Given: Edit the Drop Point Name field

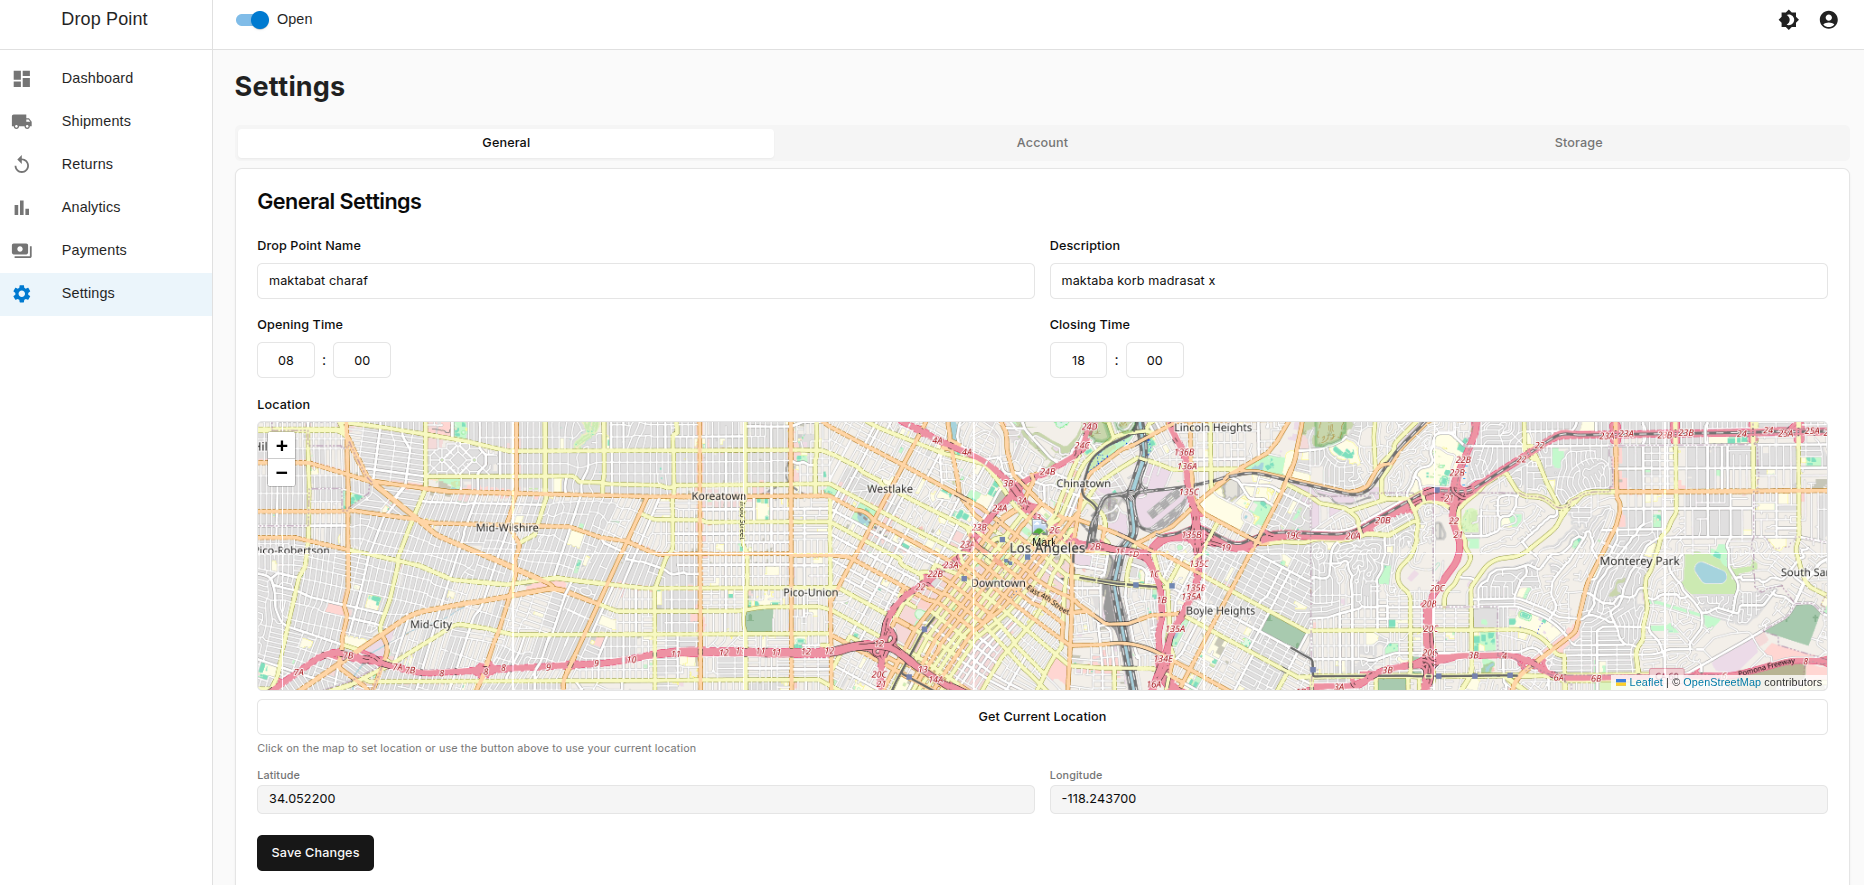Looking at the screenshot, I should tap(645, 281).
